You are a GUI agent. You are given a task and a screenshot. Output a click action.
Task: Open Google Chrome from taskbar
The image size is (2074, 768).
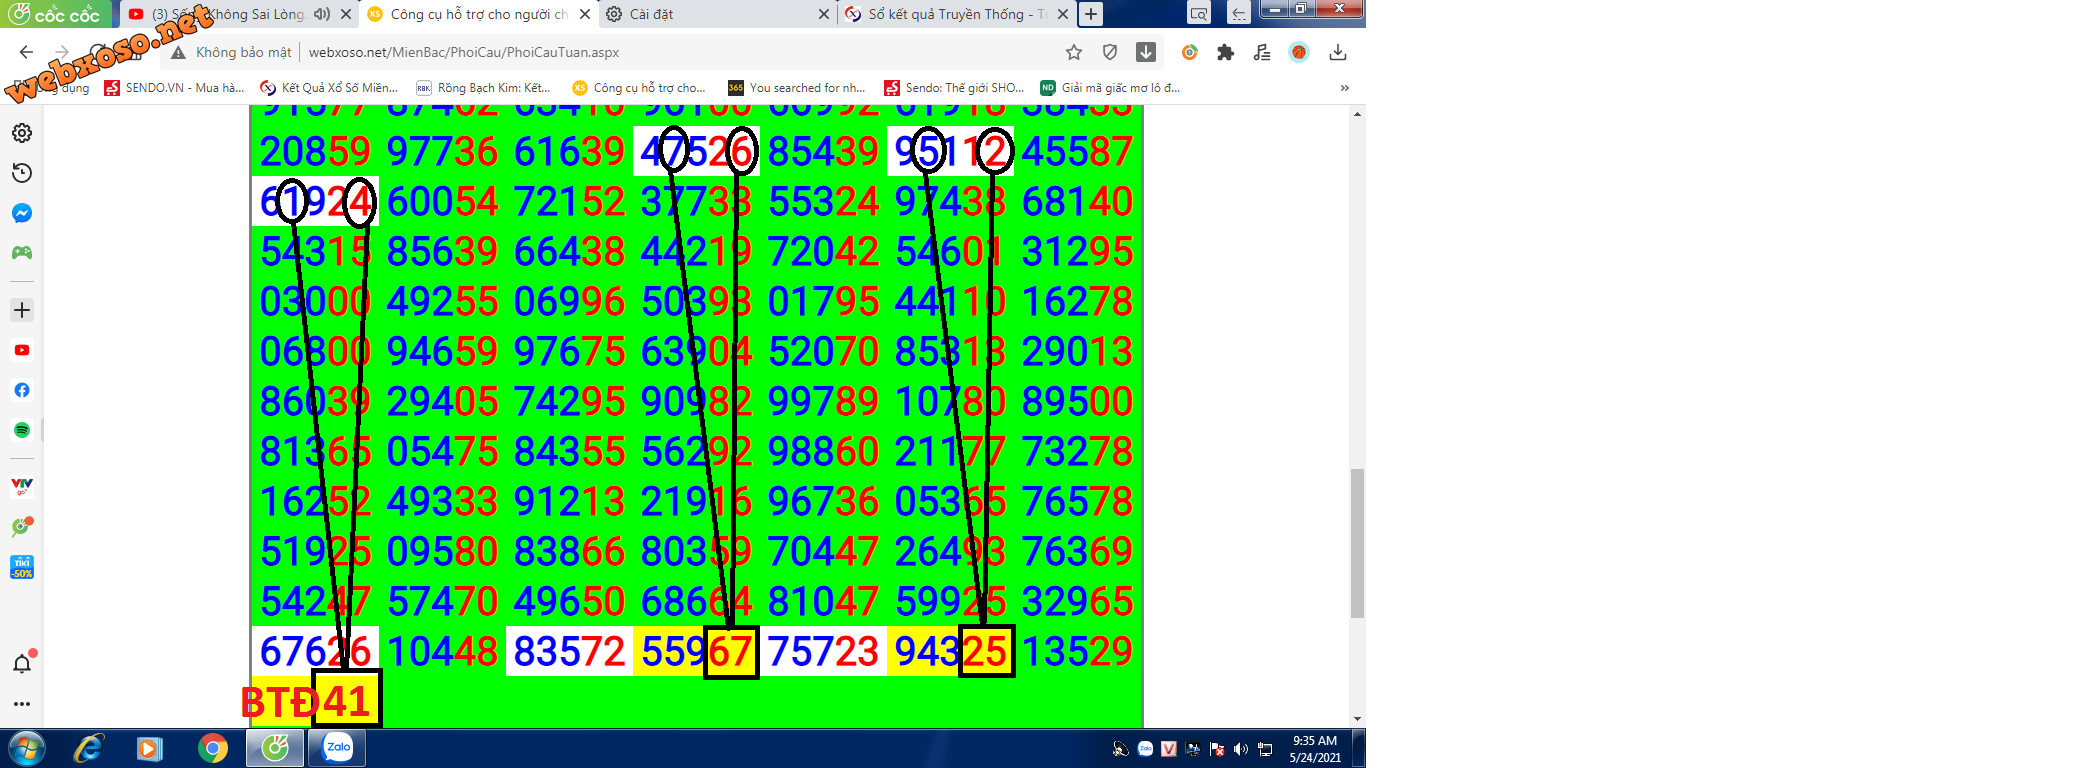pyautogui.click(x=212, y=748)
